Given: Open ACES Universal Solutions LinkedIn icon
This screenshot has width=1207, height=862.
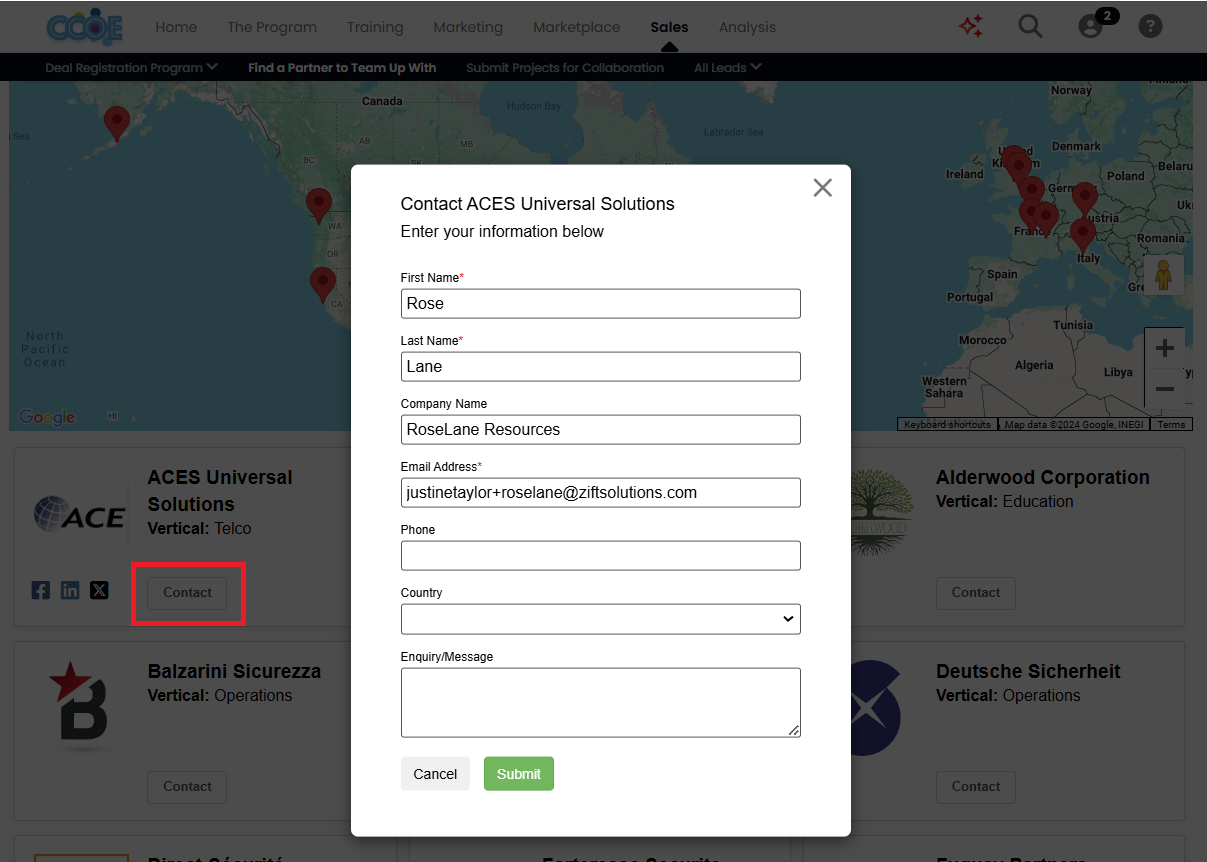Looking at the screenshot, I should point(70,590).
